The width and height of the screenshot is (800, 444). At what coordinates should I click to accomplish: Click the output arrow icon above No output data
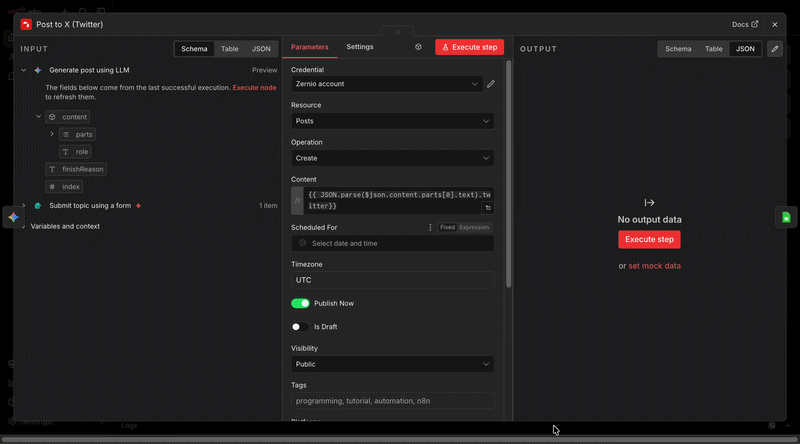click(649, 203)
